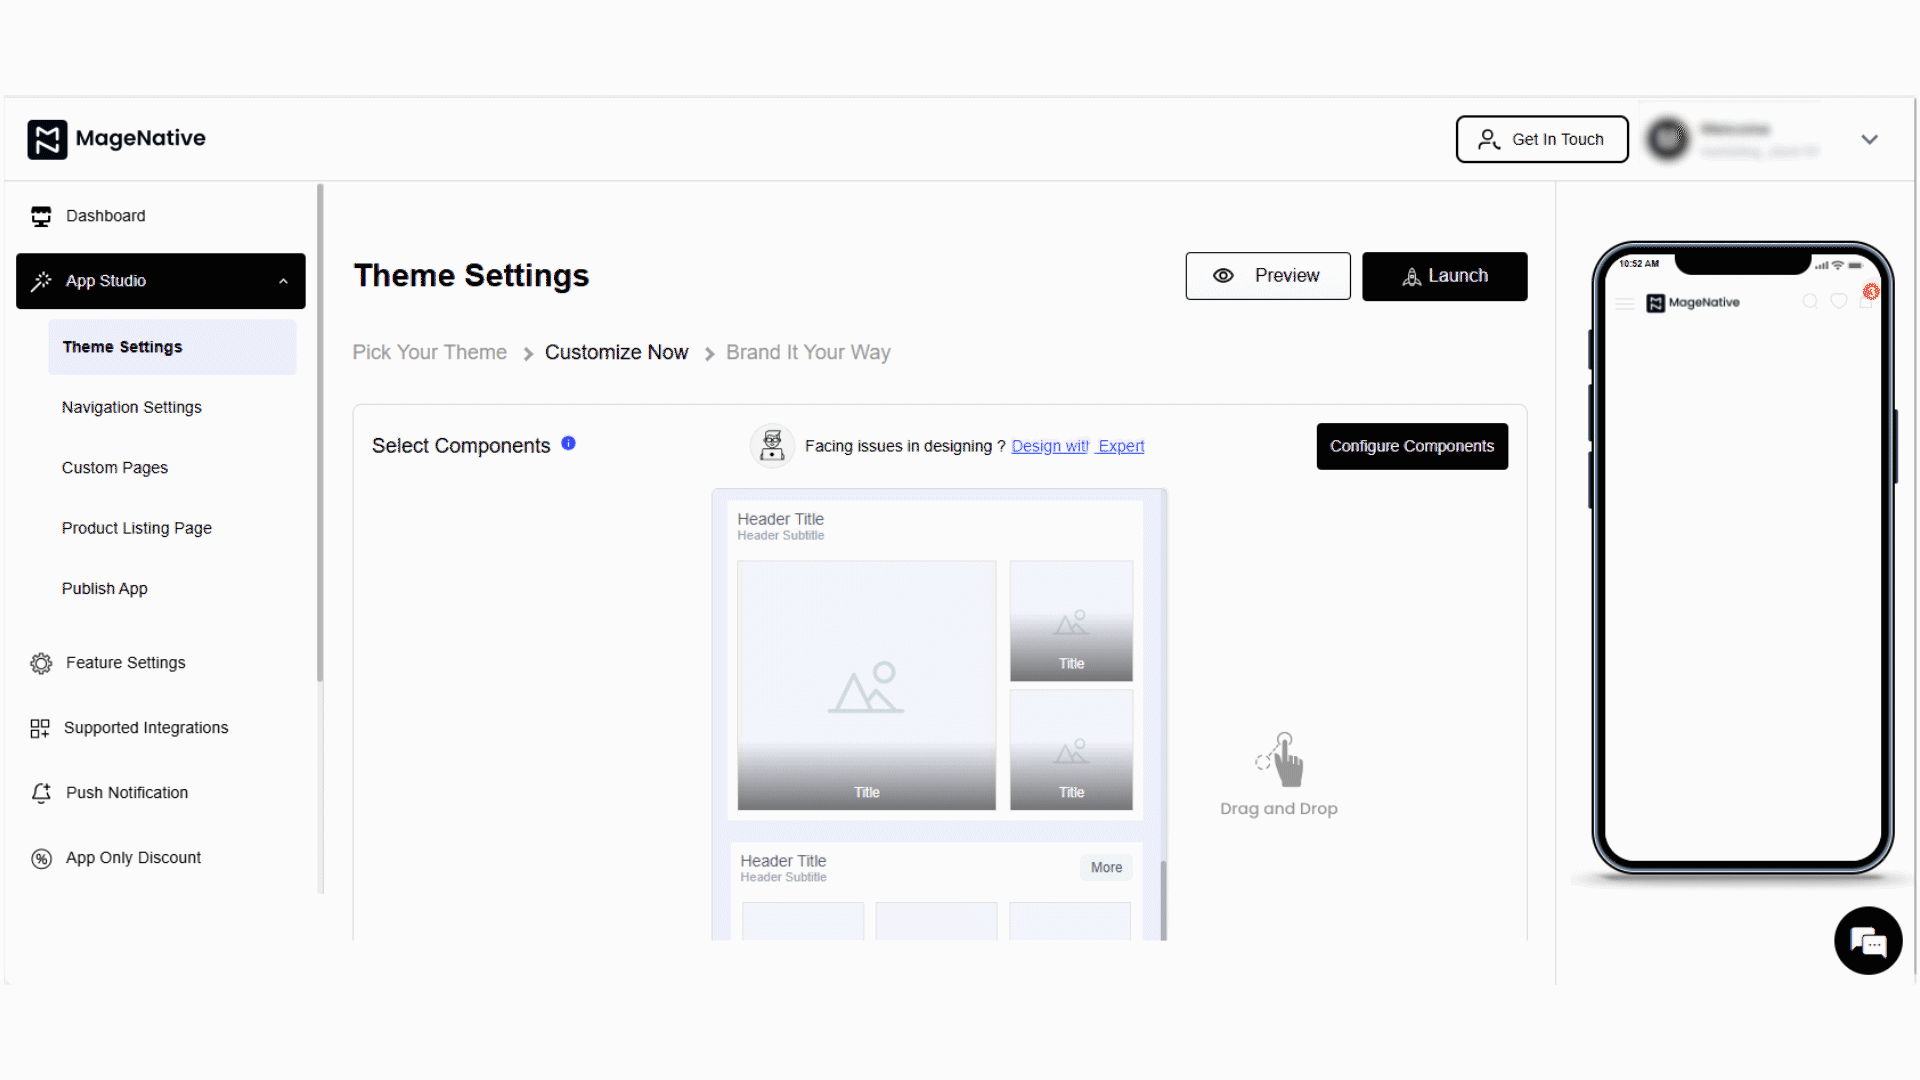
Task: Open More in second header component
Action: (1106, 867)
